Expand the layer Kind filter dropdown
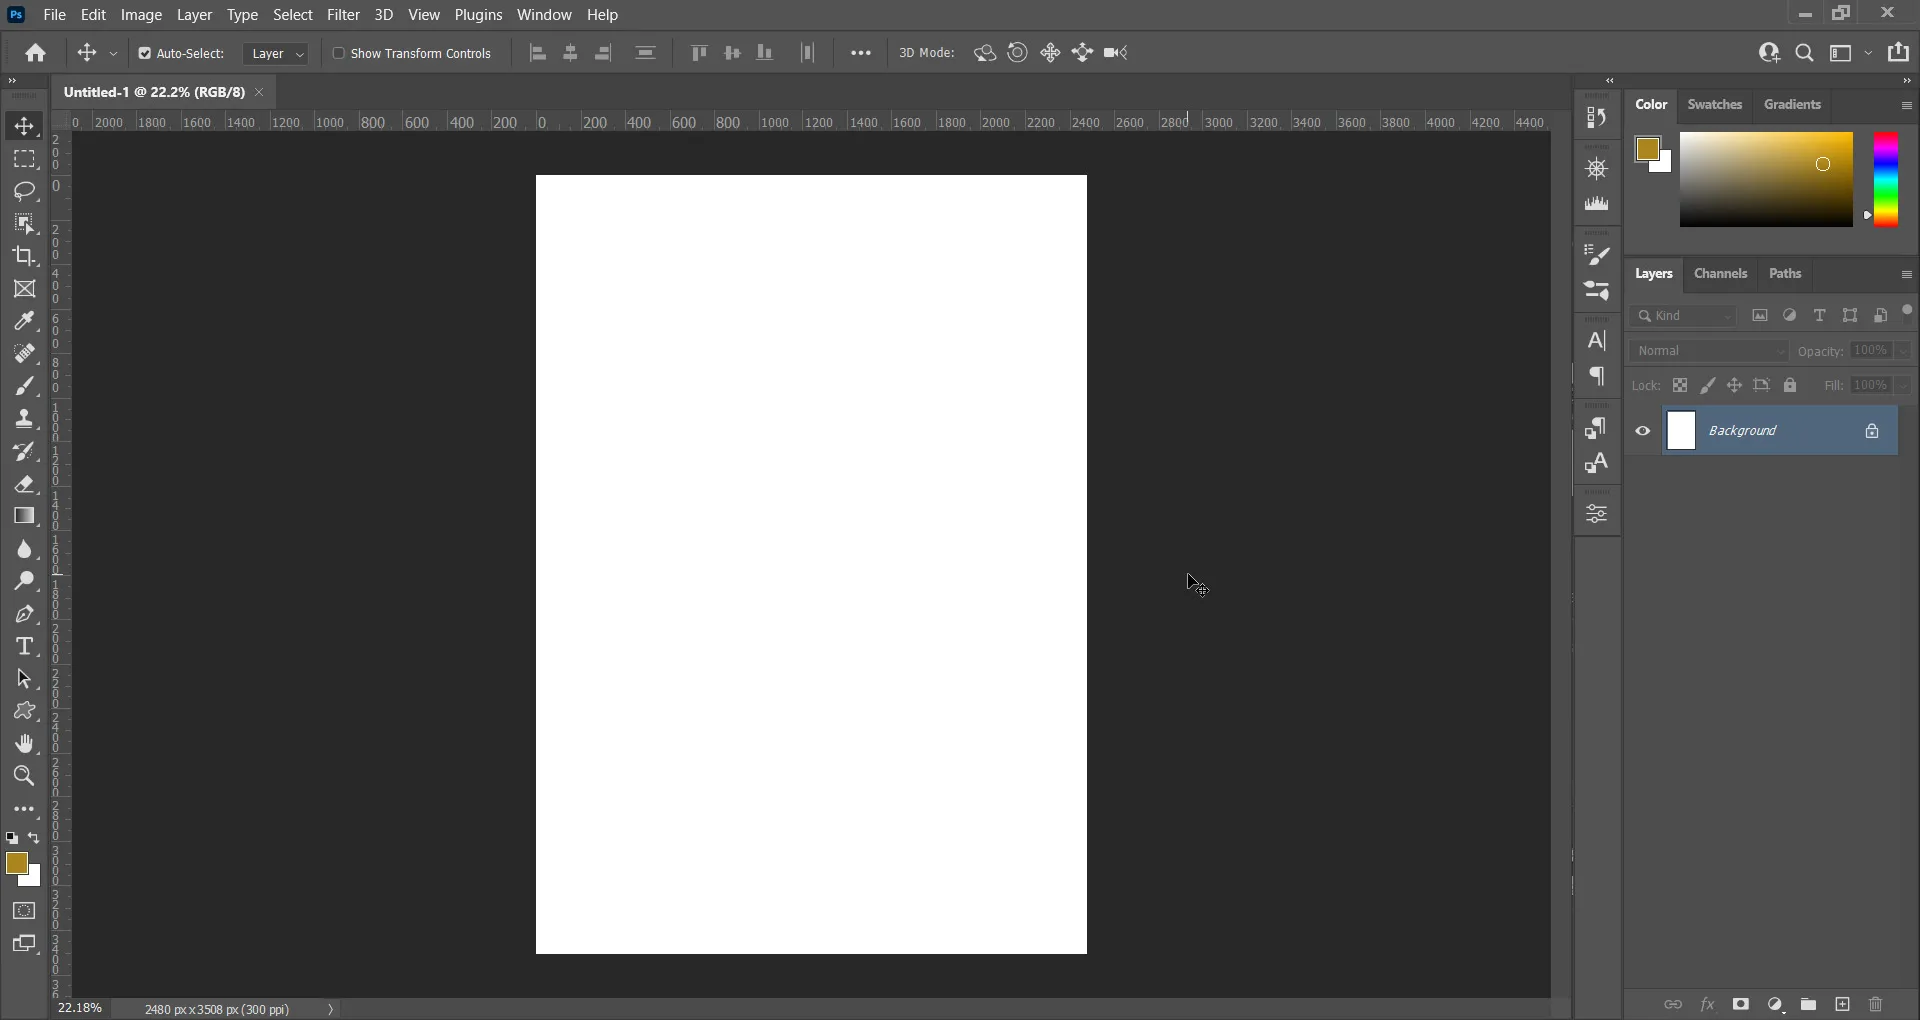Viewport: 1920px width, 1020px height. [x=1686, y=316]
